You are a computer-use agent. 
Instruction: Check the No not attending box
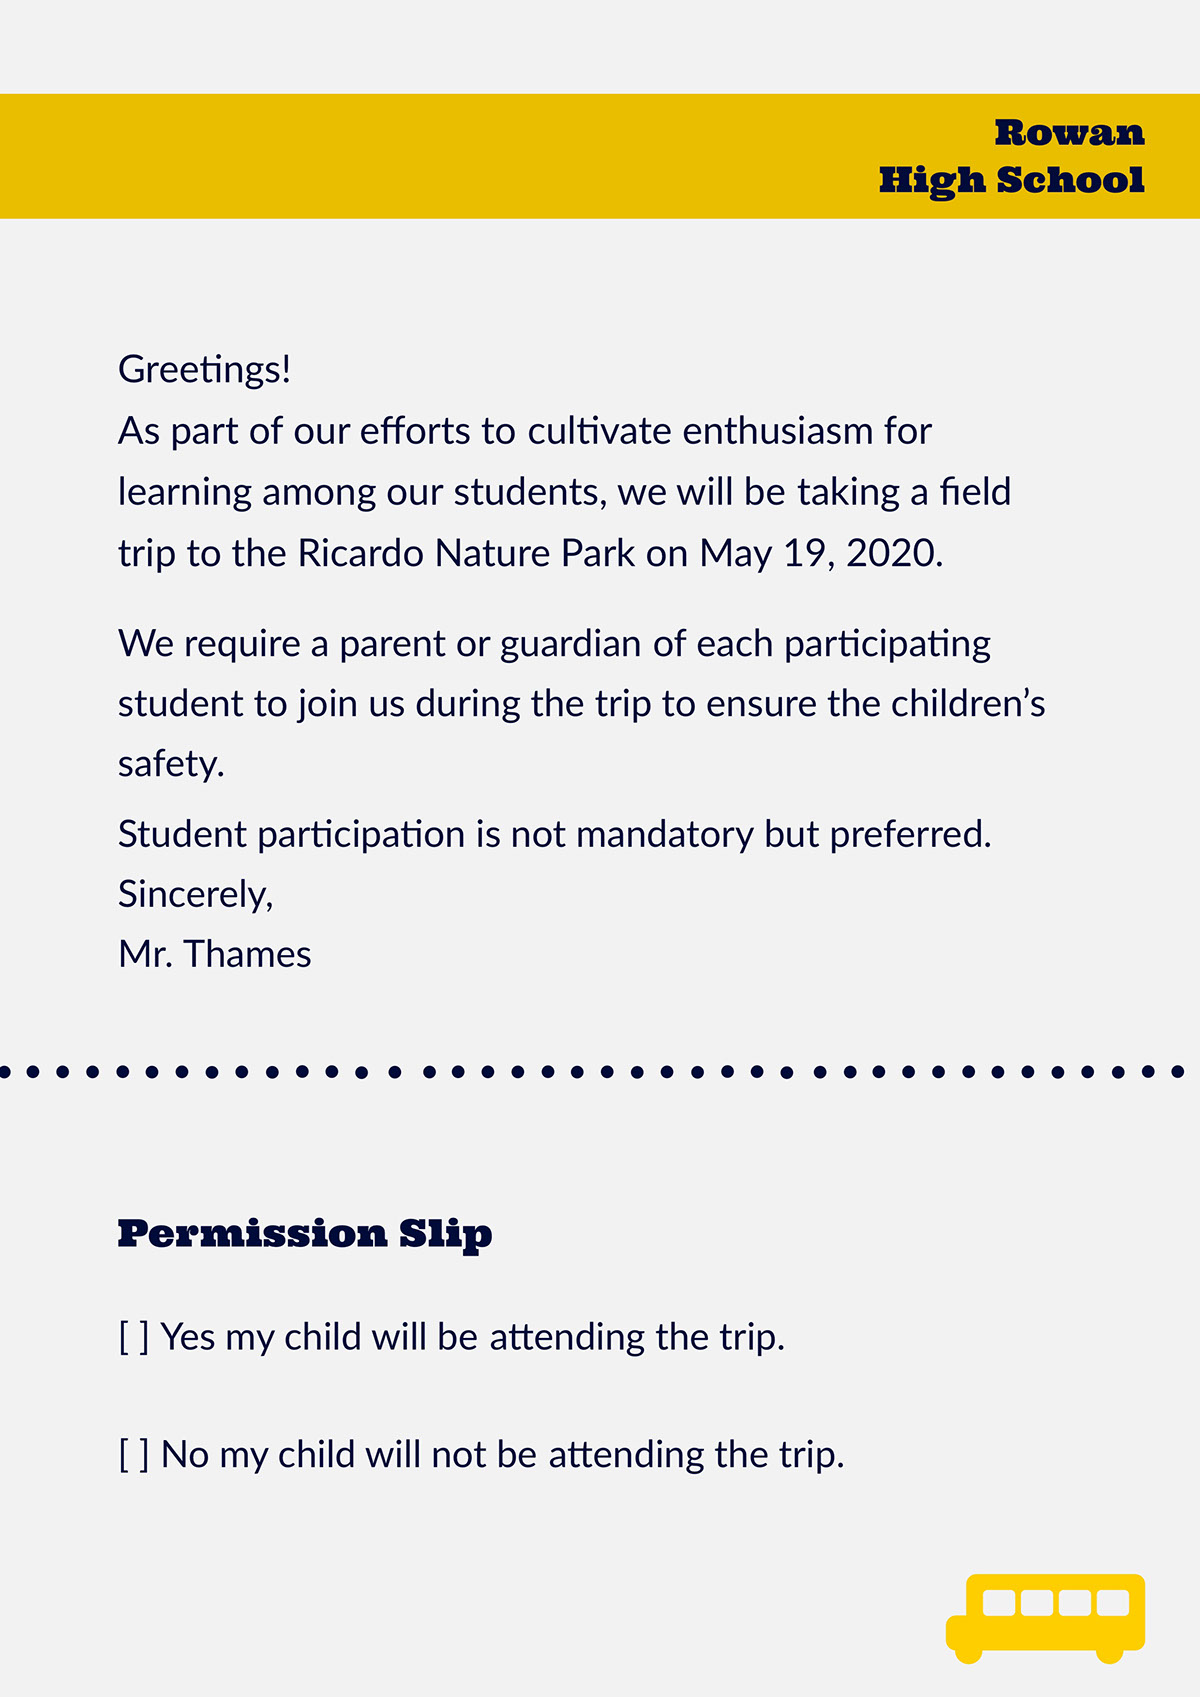(x=134, y=1456)
